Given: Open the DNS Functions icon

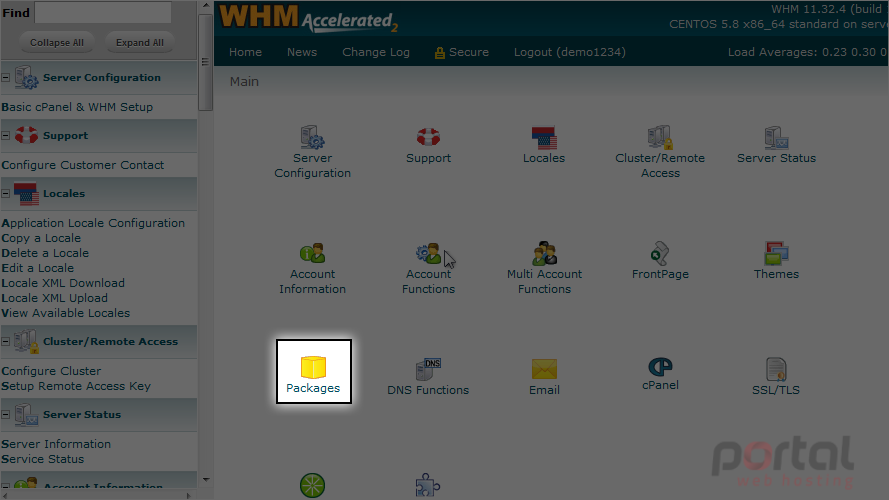Looking at the screenshot, I should [x=428, y=369].
